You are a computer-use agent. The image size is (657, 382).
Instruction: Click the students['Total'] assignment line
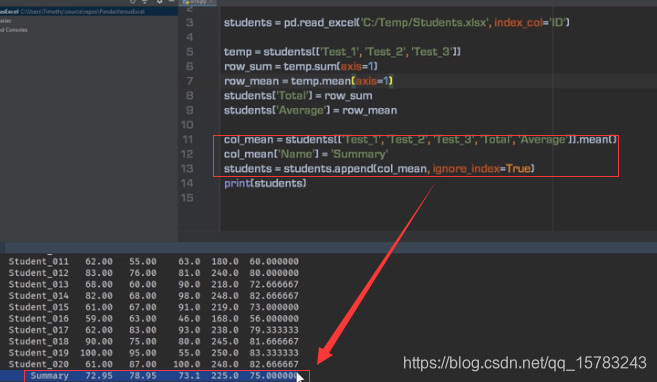pyautogui.click(x=298, y=96)
